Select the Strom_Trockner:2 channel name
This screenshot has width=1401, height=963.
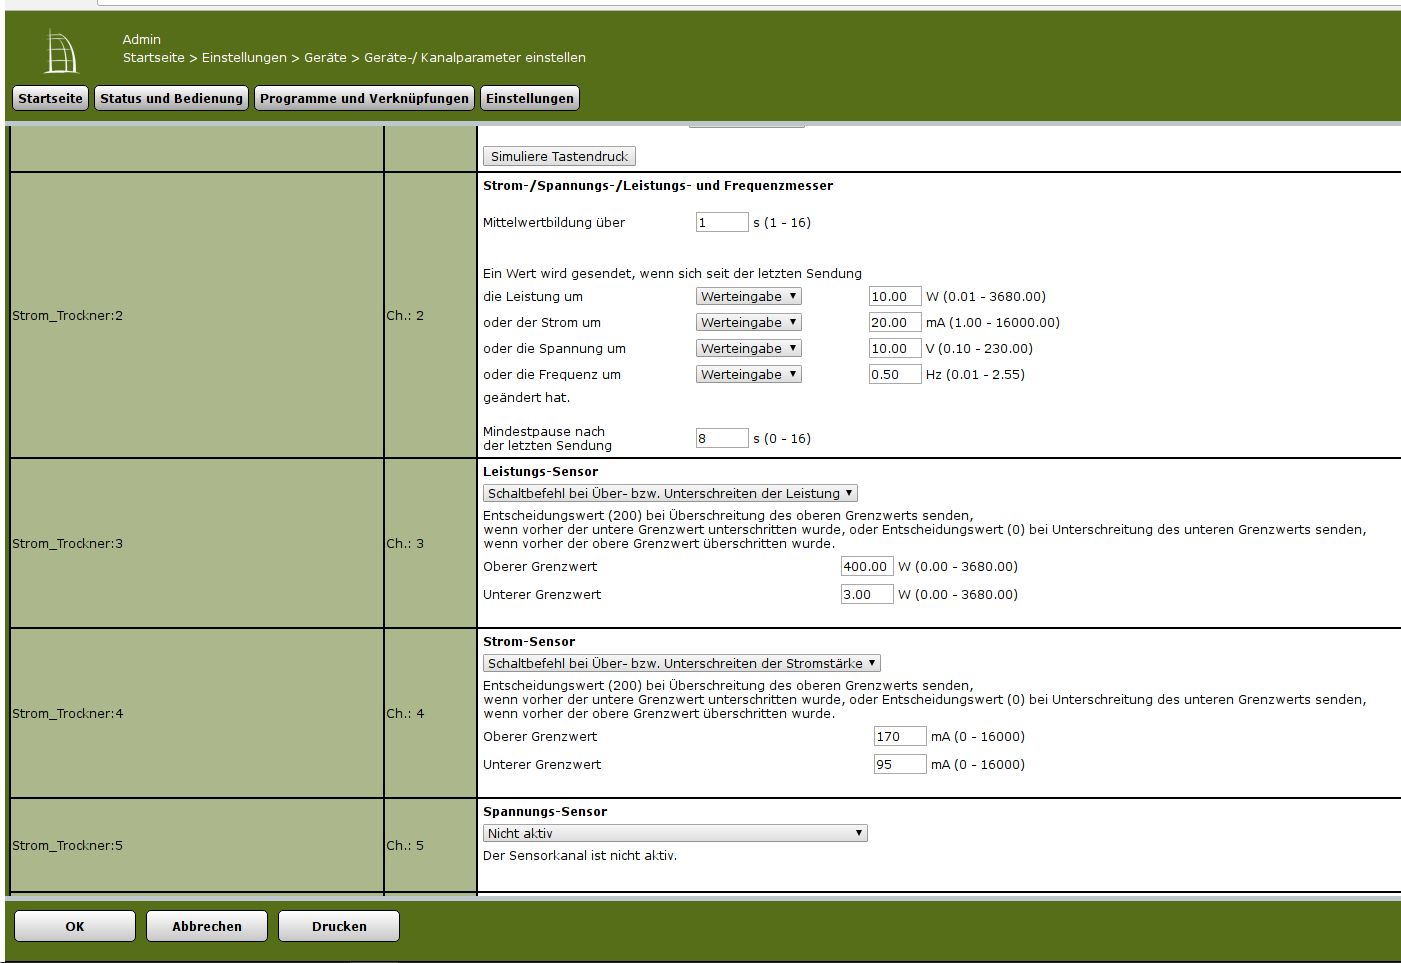68,315
